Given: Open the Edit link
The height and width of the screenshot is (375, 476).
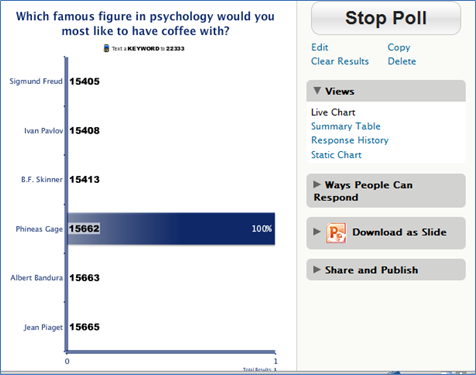Looking at the screenshot, I should pyautogui.click(x=320, y=47).
